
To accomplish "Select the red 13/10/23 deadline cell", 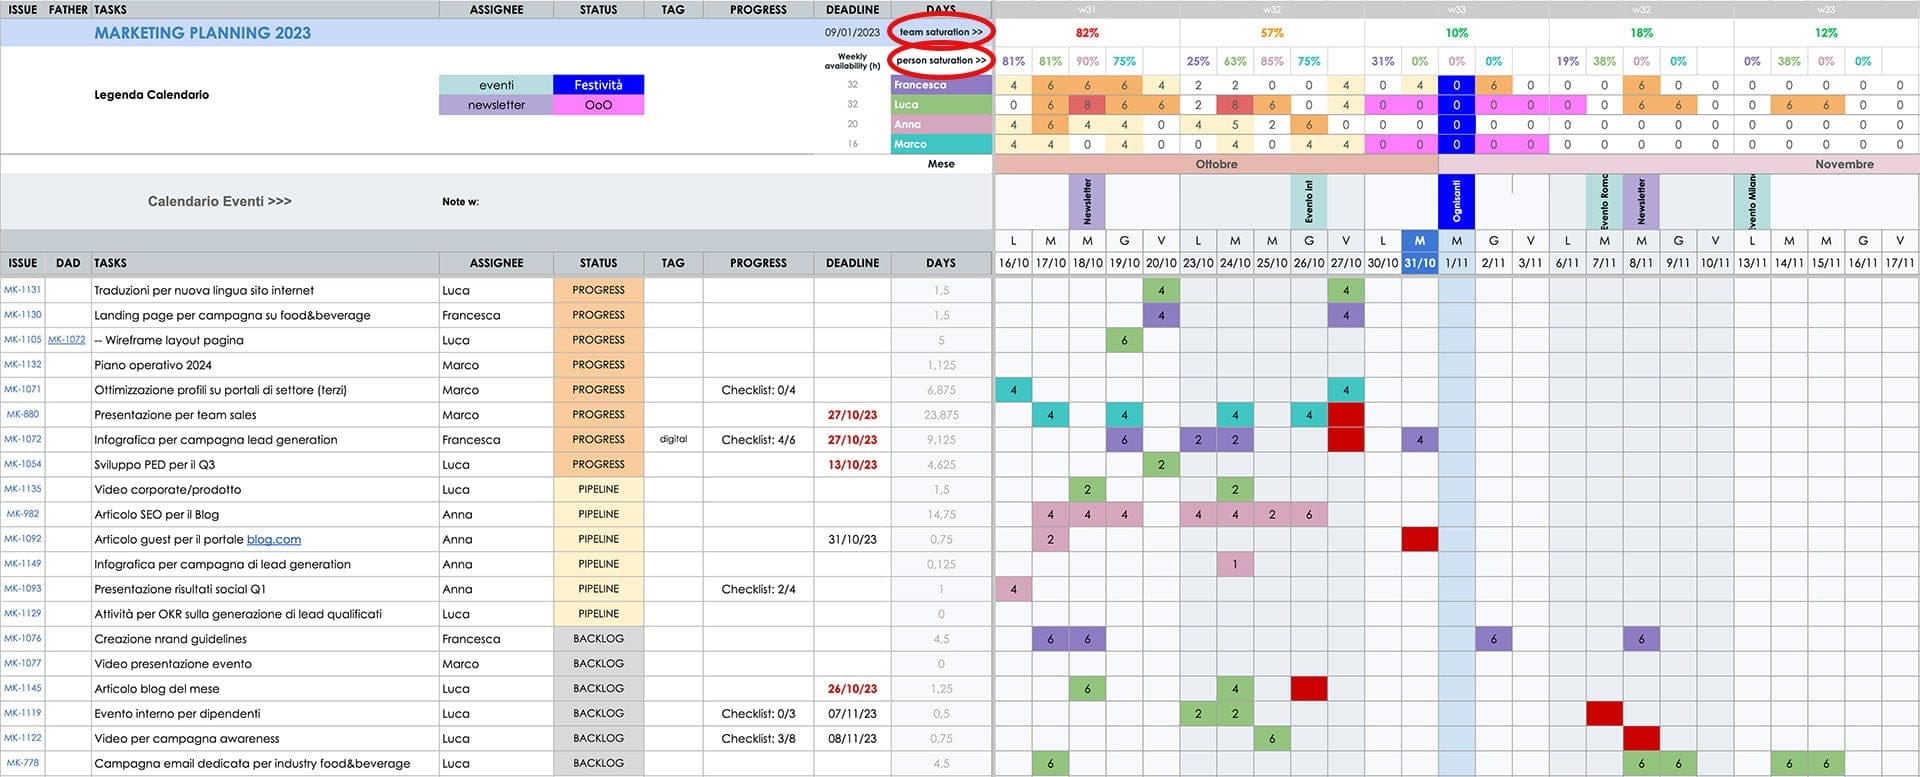I will pos(852,465).
